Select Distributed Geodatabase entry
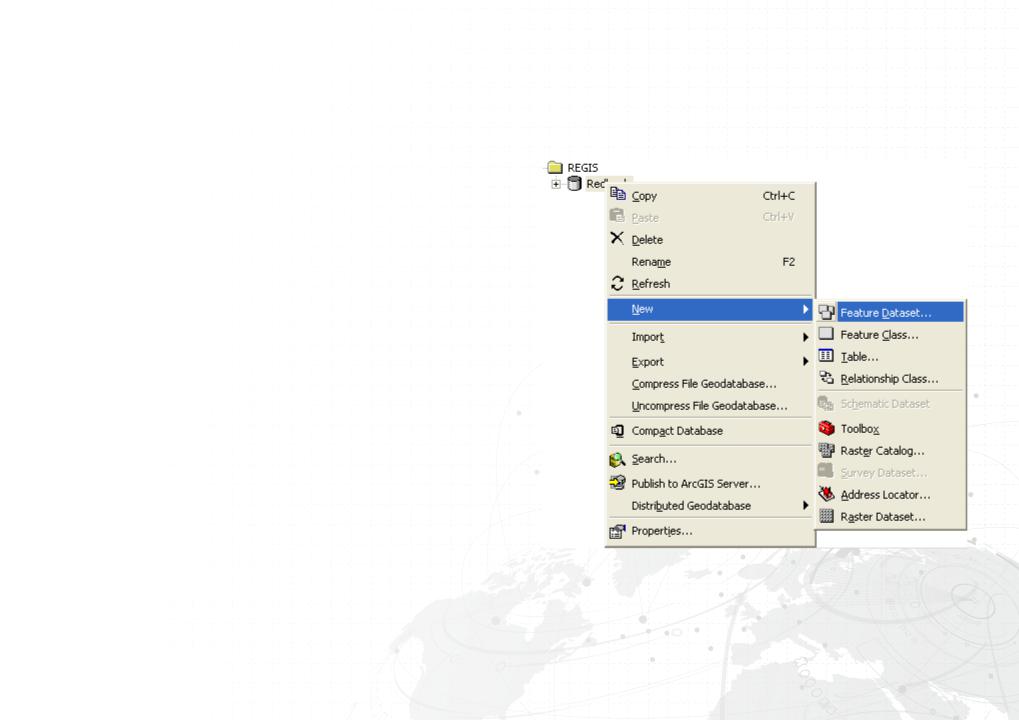This screenshot has height=720, width=1019. tap(710, 506)
